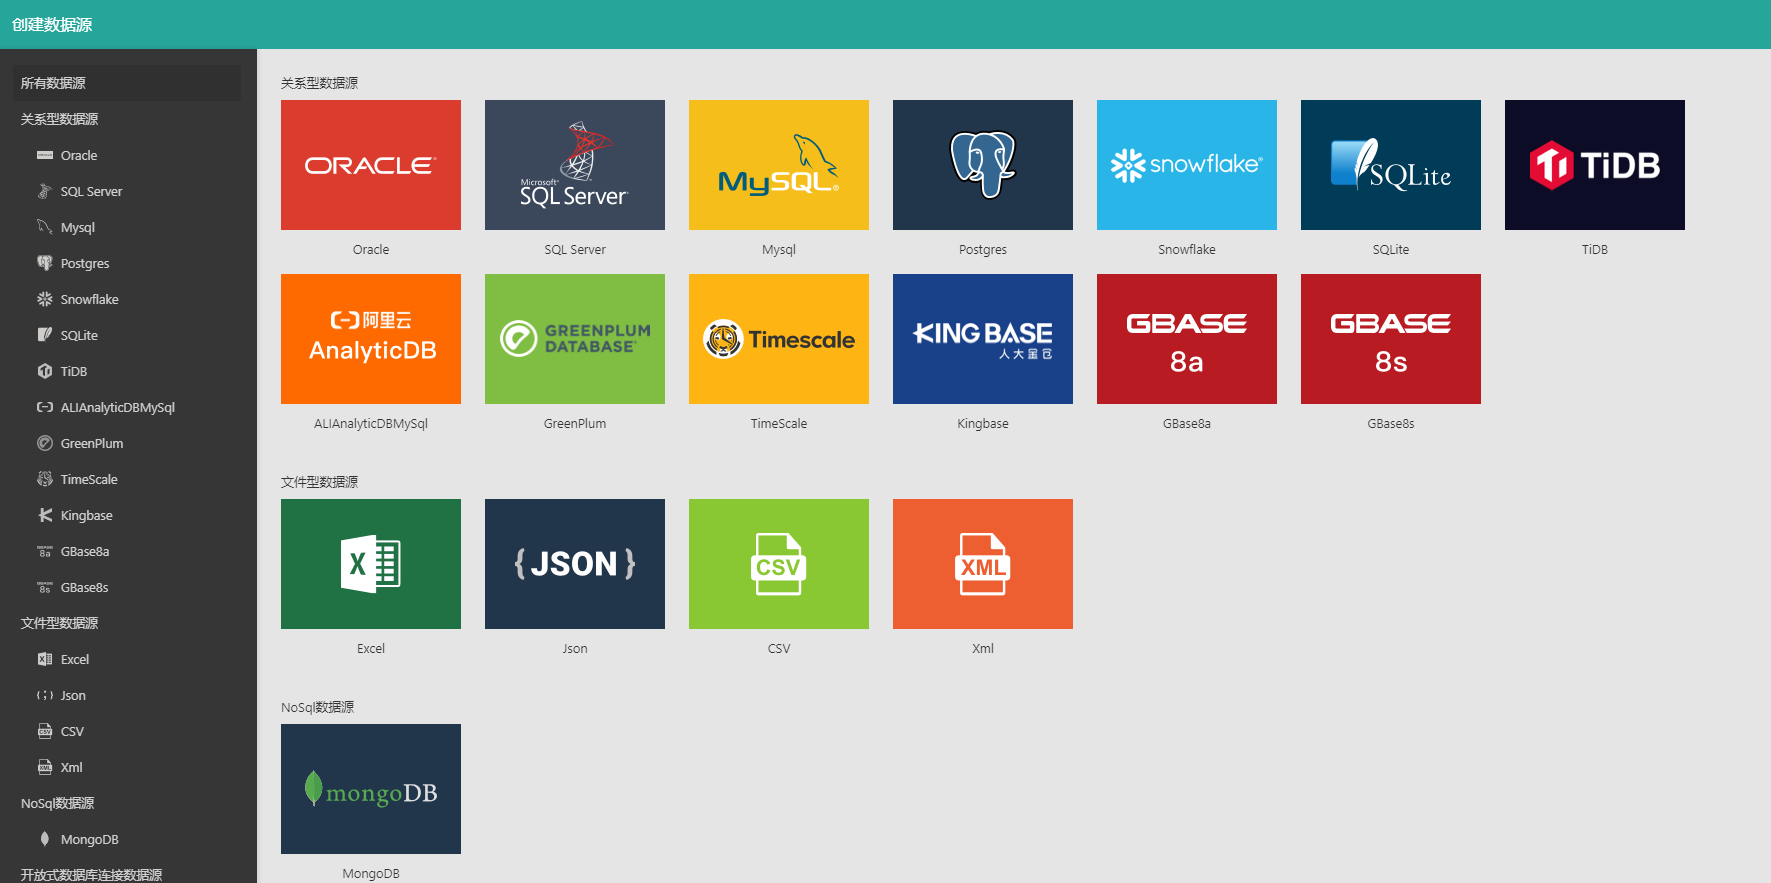Viewport: 1771px width, 883px height.
Task: Click the TiDB icon in sidebar
Action: pyautogui.click(x=45, y=371)
